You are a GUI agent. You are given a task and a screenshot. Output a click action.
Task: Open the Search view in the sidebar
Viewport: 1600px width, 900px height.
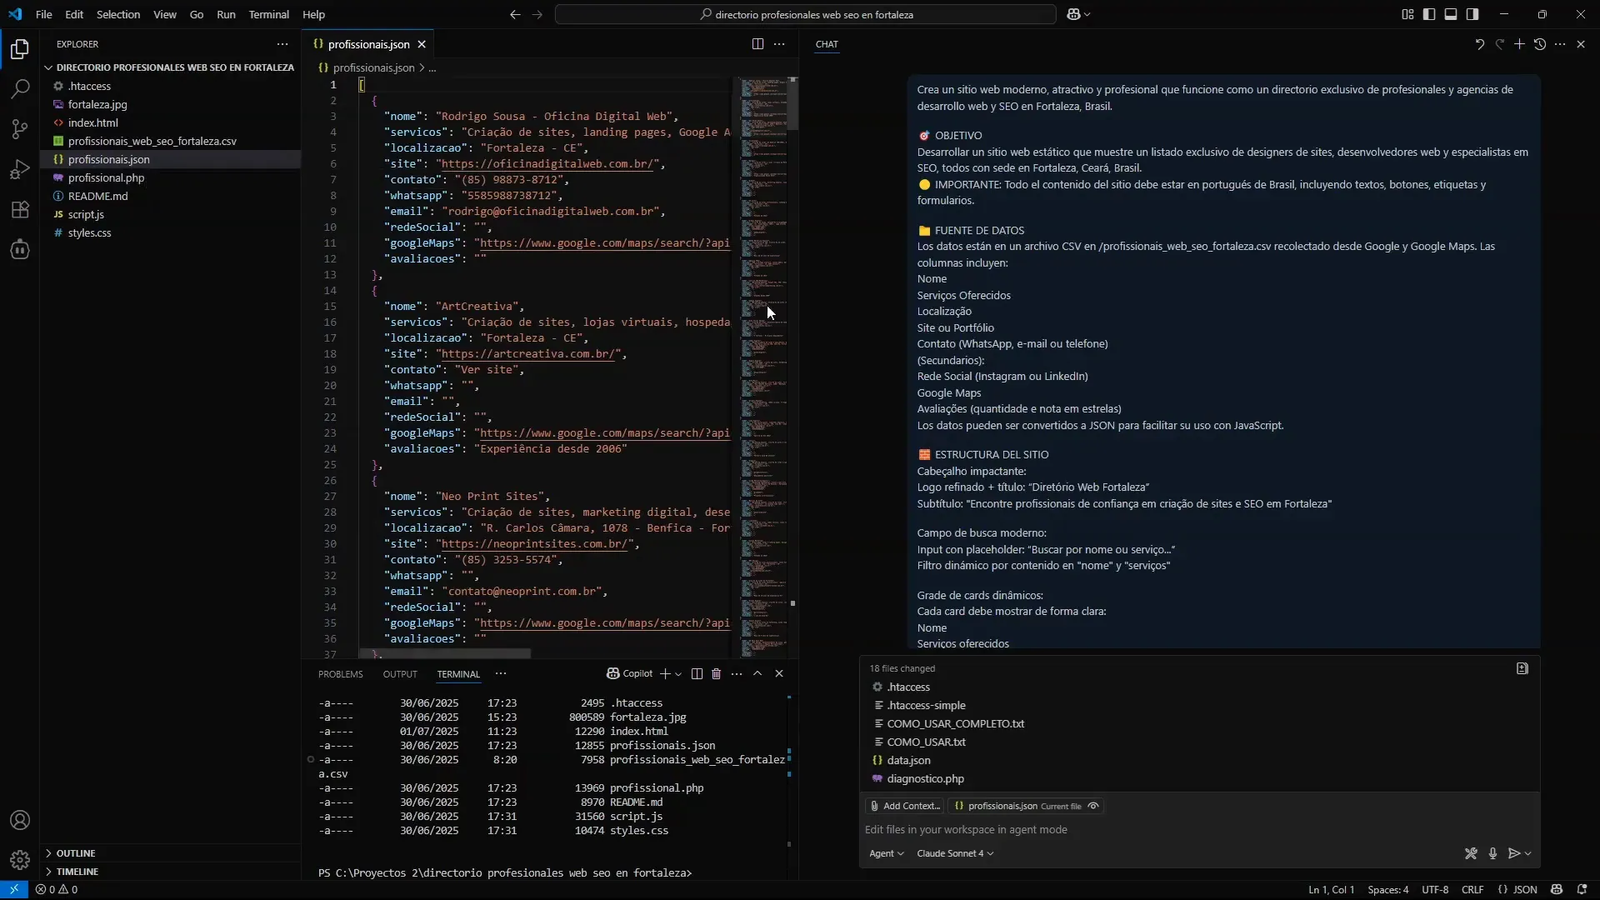click(20, 88)
